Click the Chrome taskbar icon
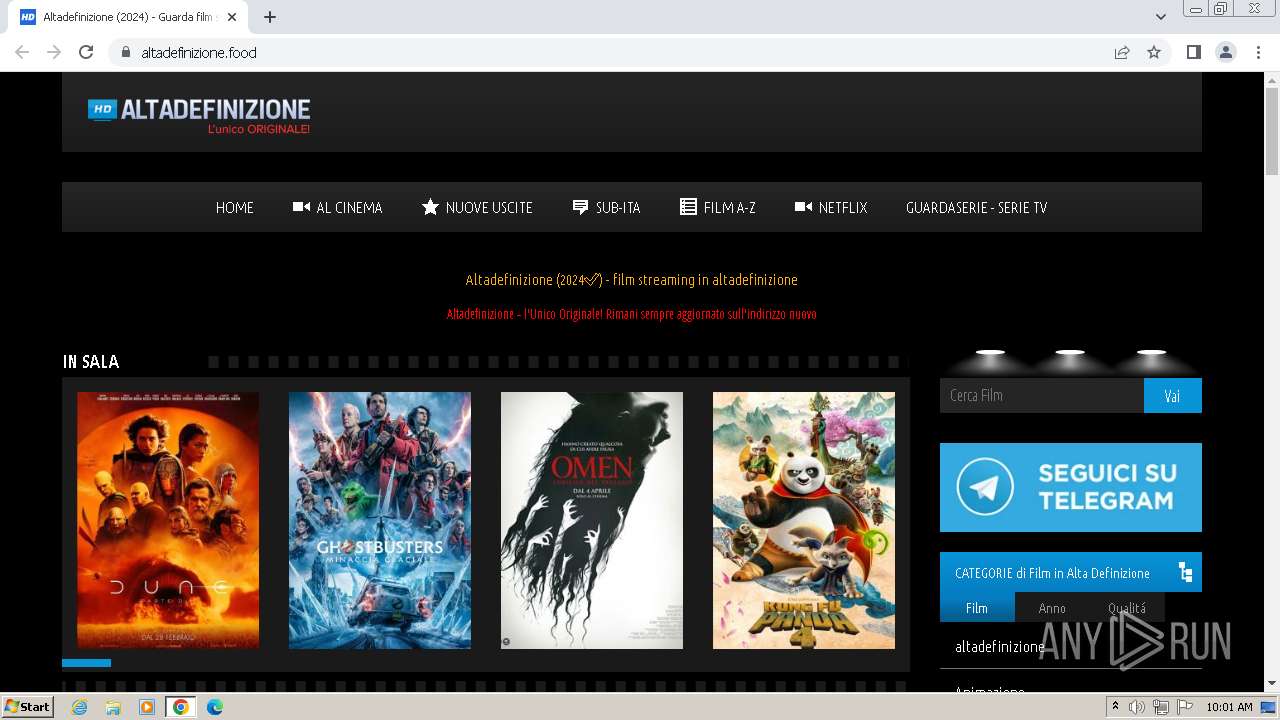Screen dimensions: 1280x720 pyautogui.click(x=181, y=707)
